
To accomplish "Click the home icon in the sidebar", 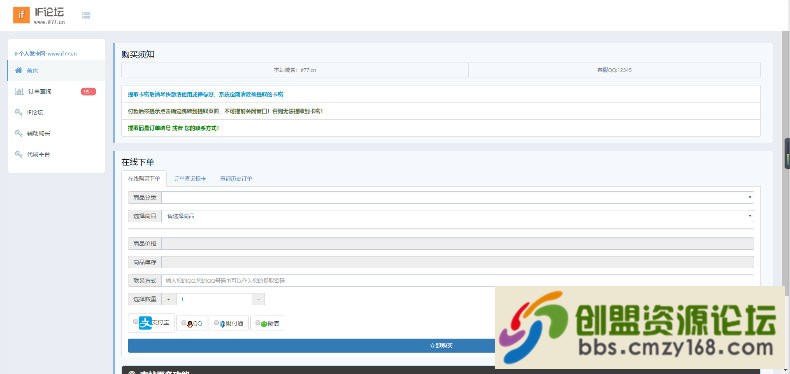I will [19, 70].
